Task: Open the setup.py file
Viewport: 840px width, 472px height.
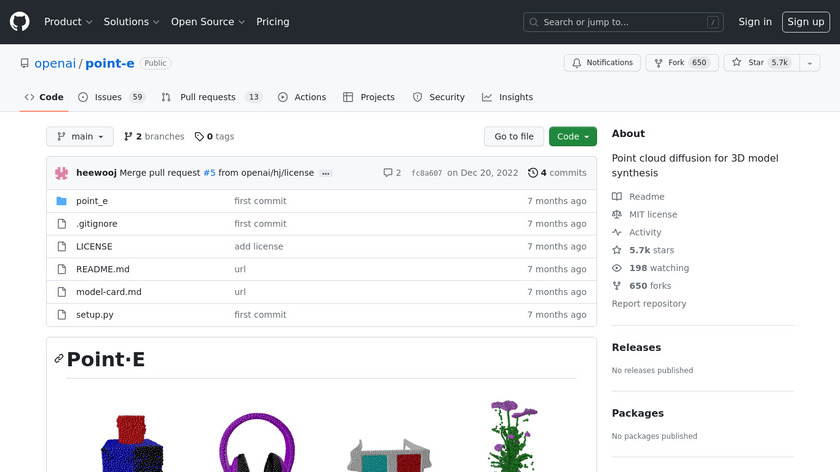Action: tap(95, 315)
